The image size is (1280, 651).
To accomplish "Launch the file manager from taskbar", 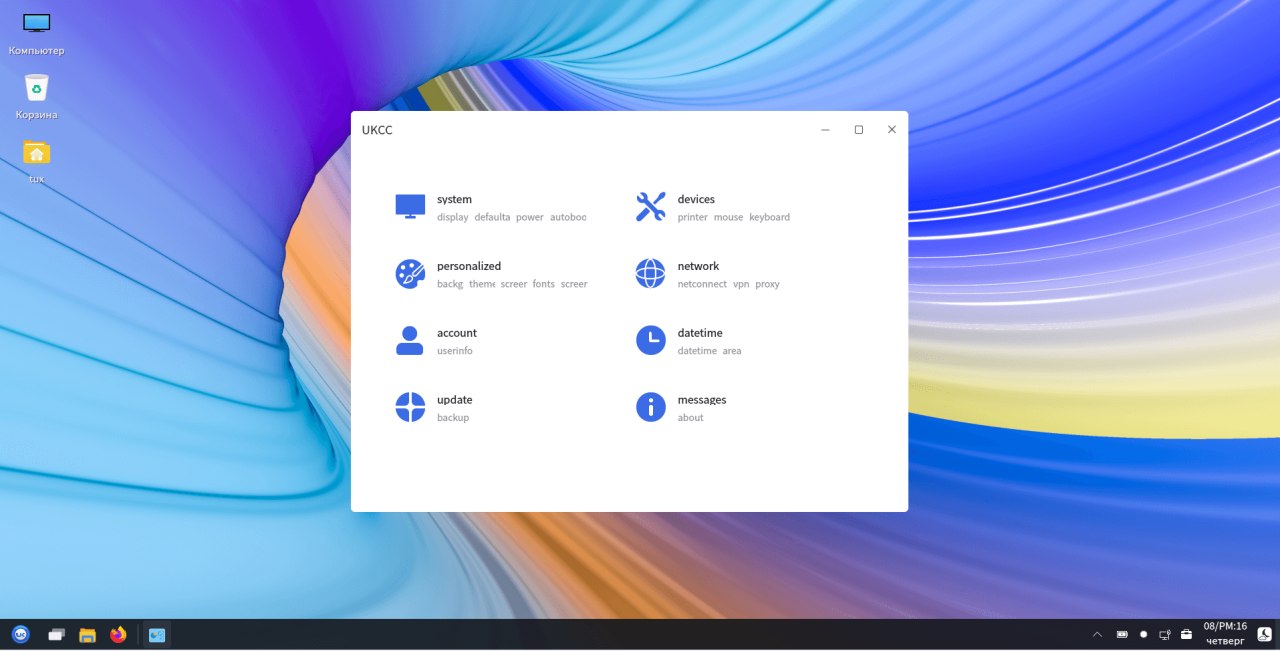I will click(x=87, y=634).
